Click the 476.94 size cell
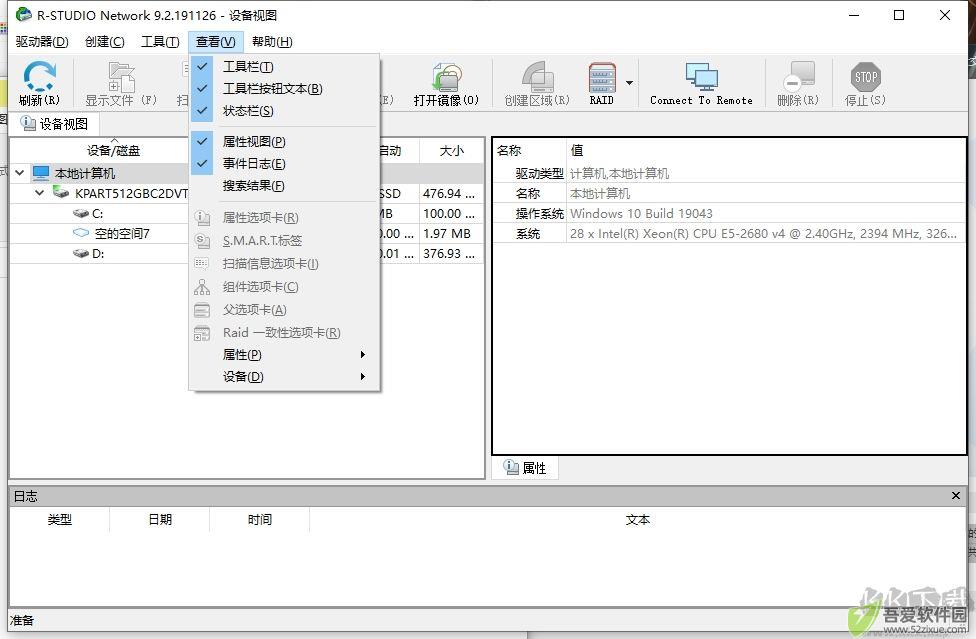 coord(449,194)
